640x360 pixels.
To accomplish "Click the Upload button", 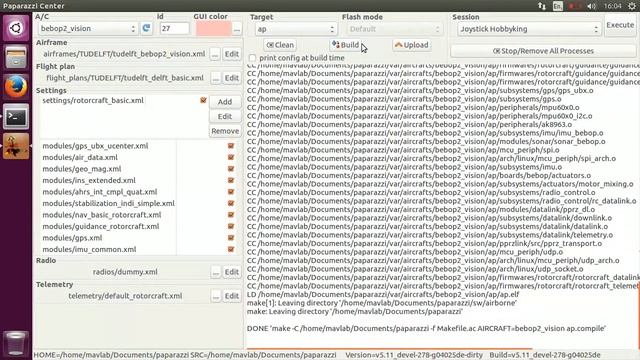I will click(x=411, y=45).
